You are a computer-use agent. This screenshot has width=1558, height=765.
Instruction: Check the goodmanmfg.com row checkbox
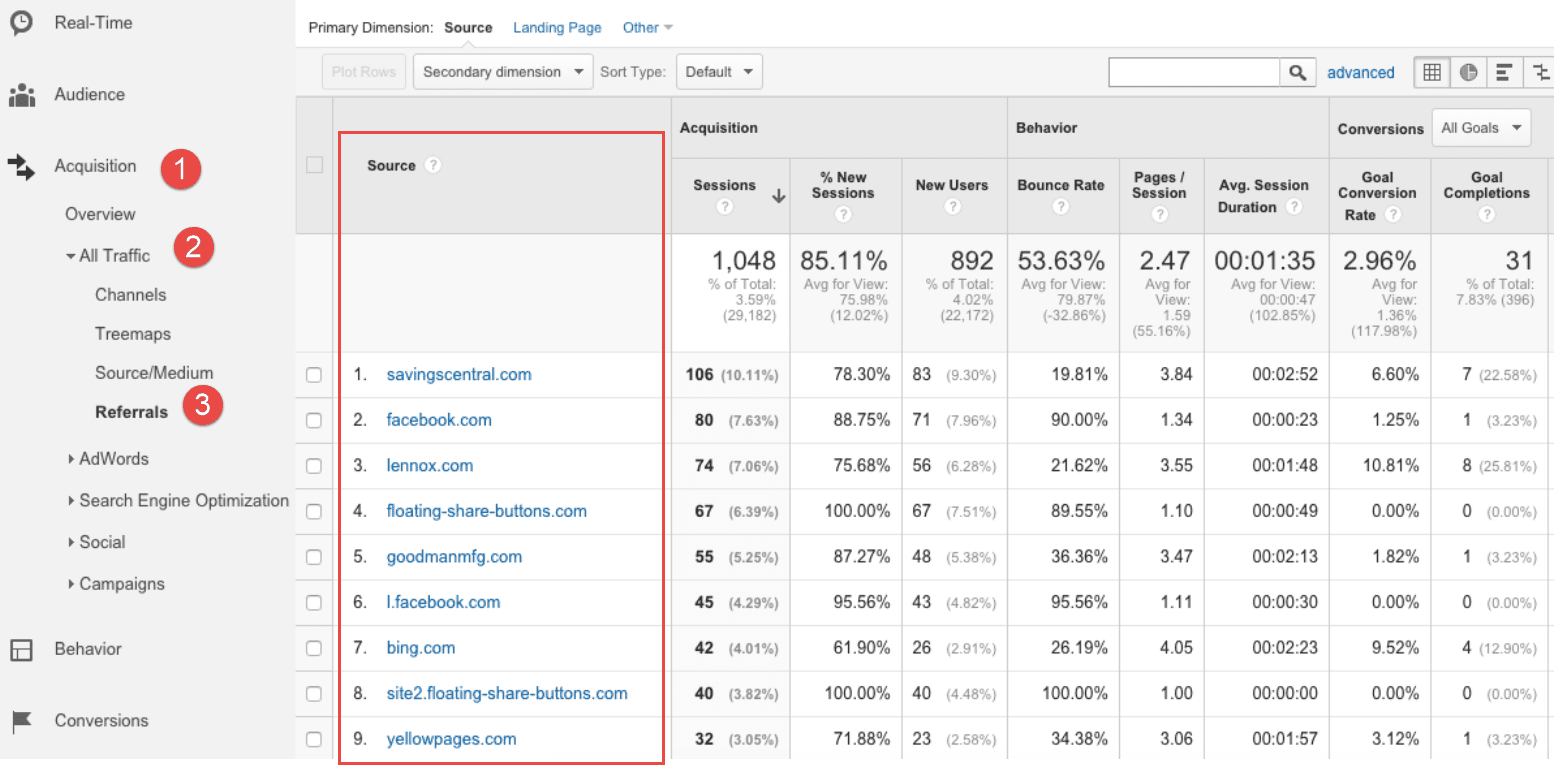[314, 557]
